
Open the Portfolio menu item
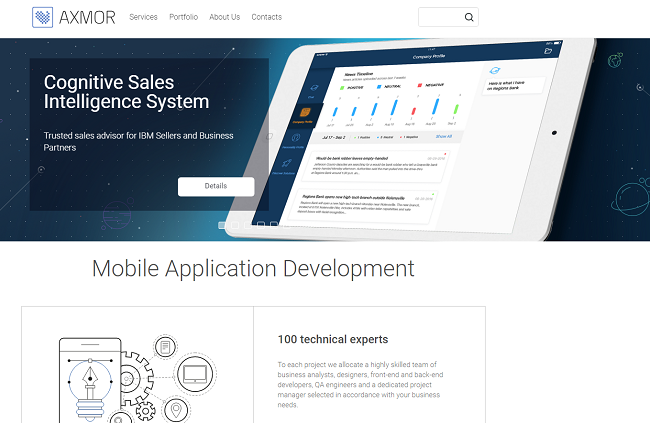pos(183,17)
